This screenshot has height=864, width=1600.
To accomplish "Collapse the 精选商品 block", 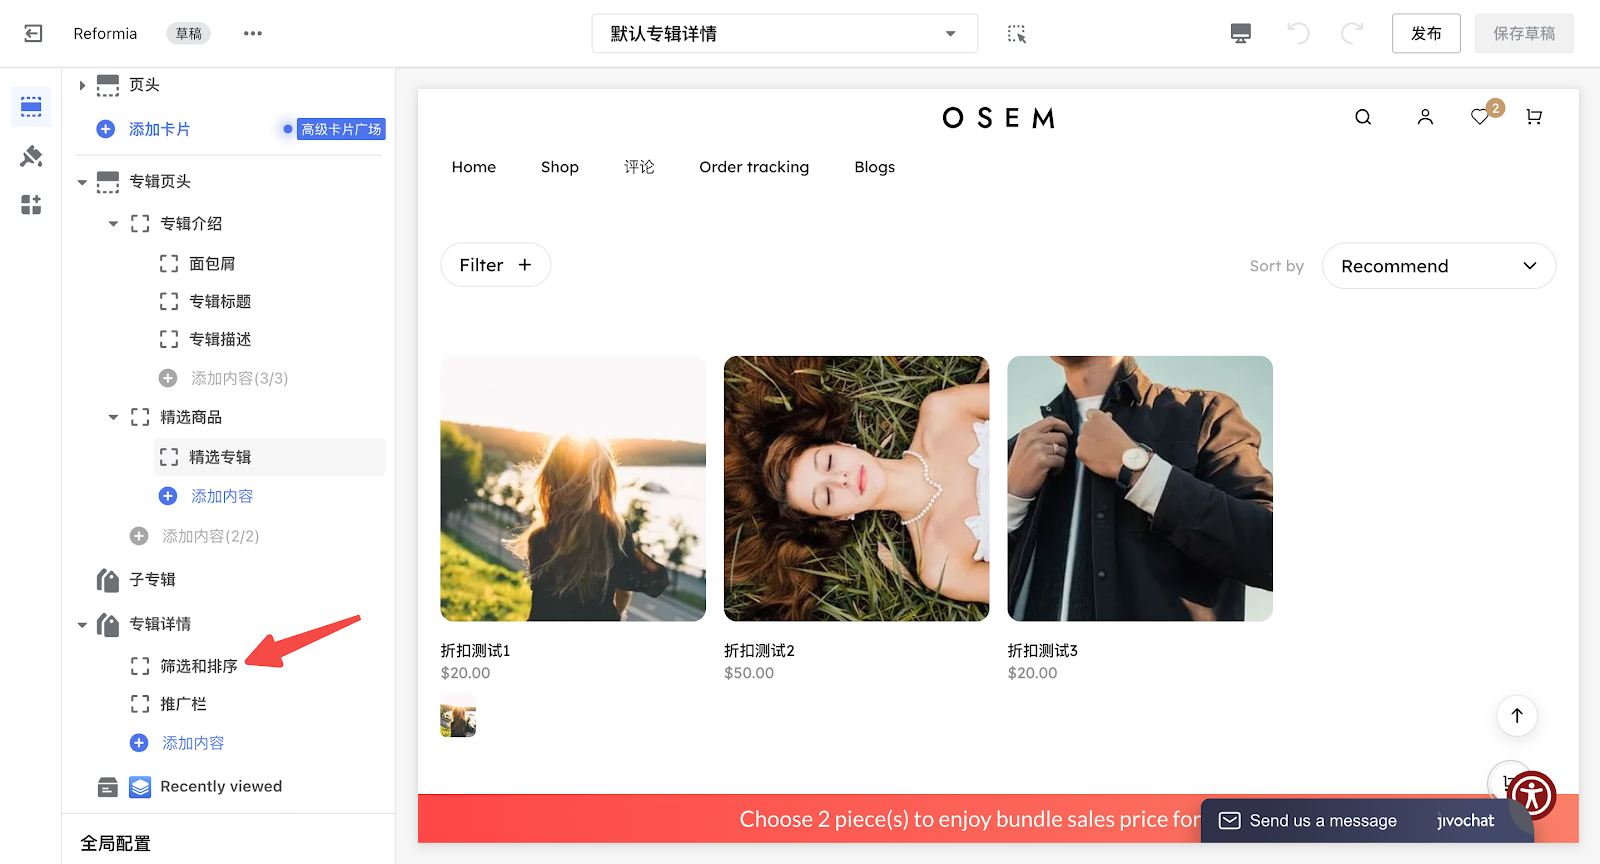I will pyautogui.click(x=113, y=418).
